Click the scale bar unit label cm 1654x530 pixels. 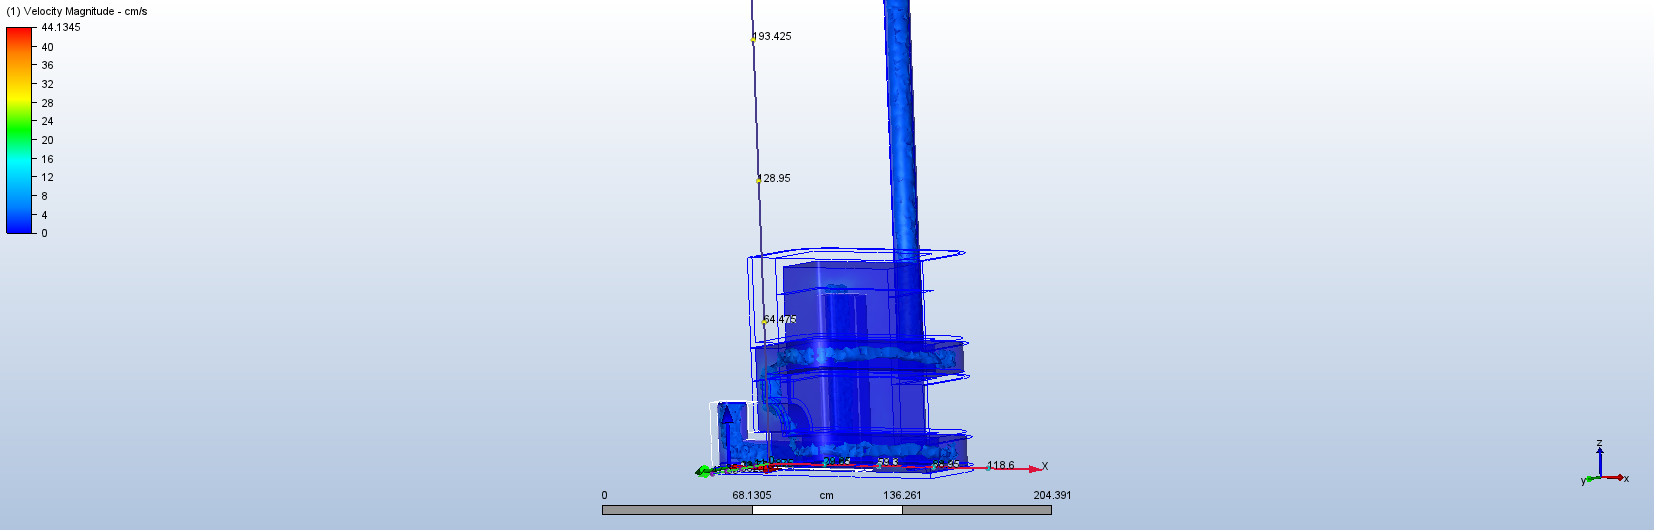point(827,495)
